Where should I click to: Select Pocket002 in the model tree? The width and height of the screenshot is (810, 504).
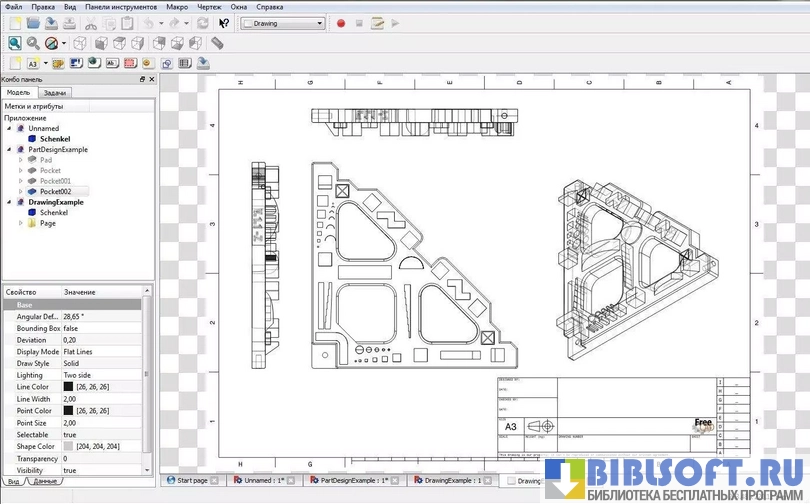(55, 191)
